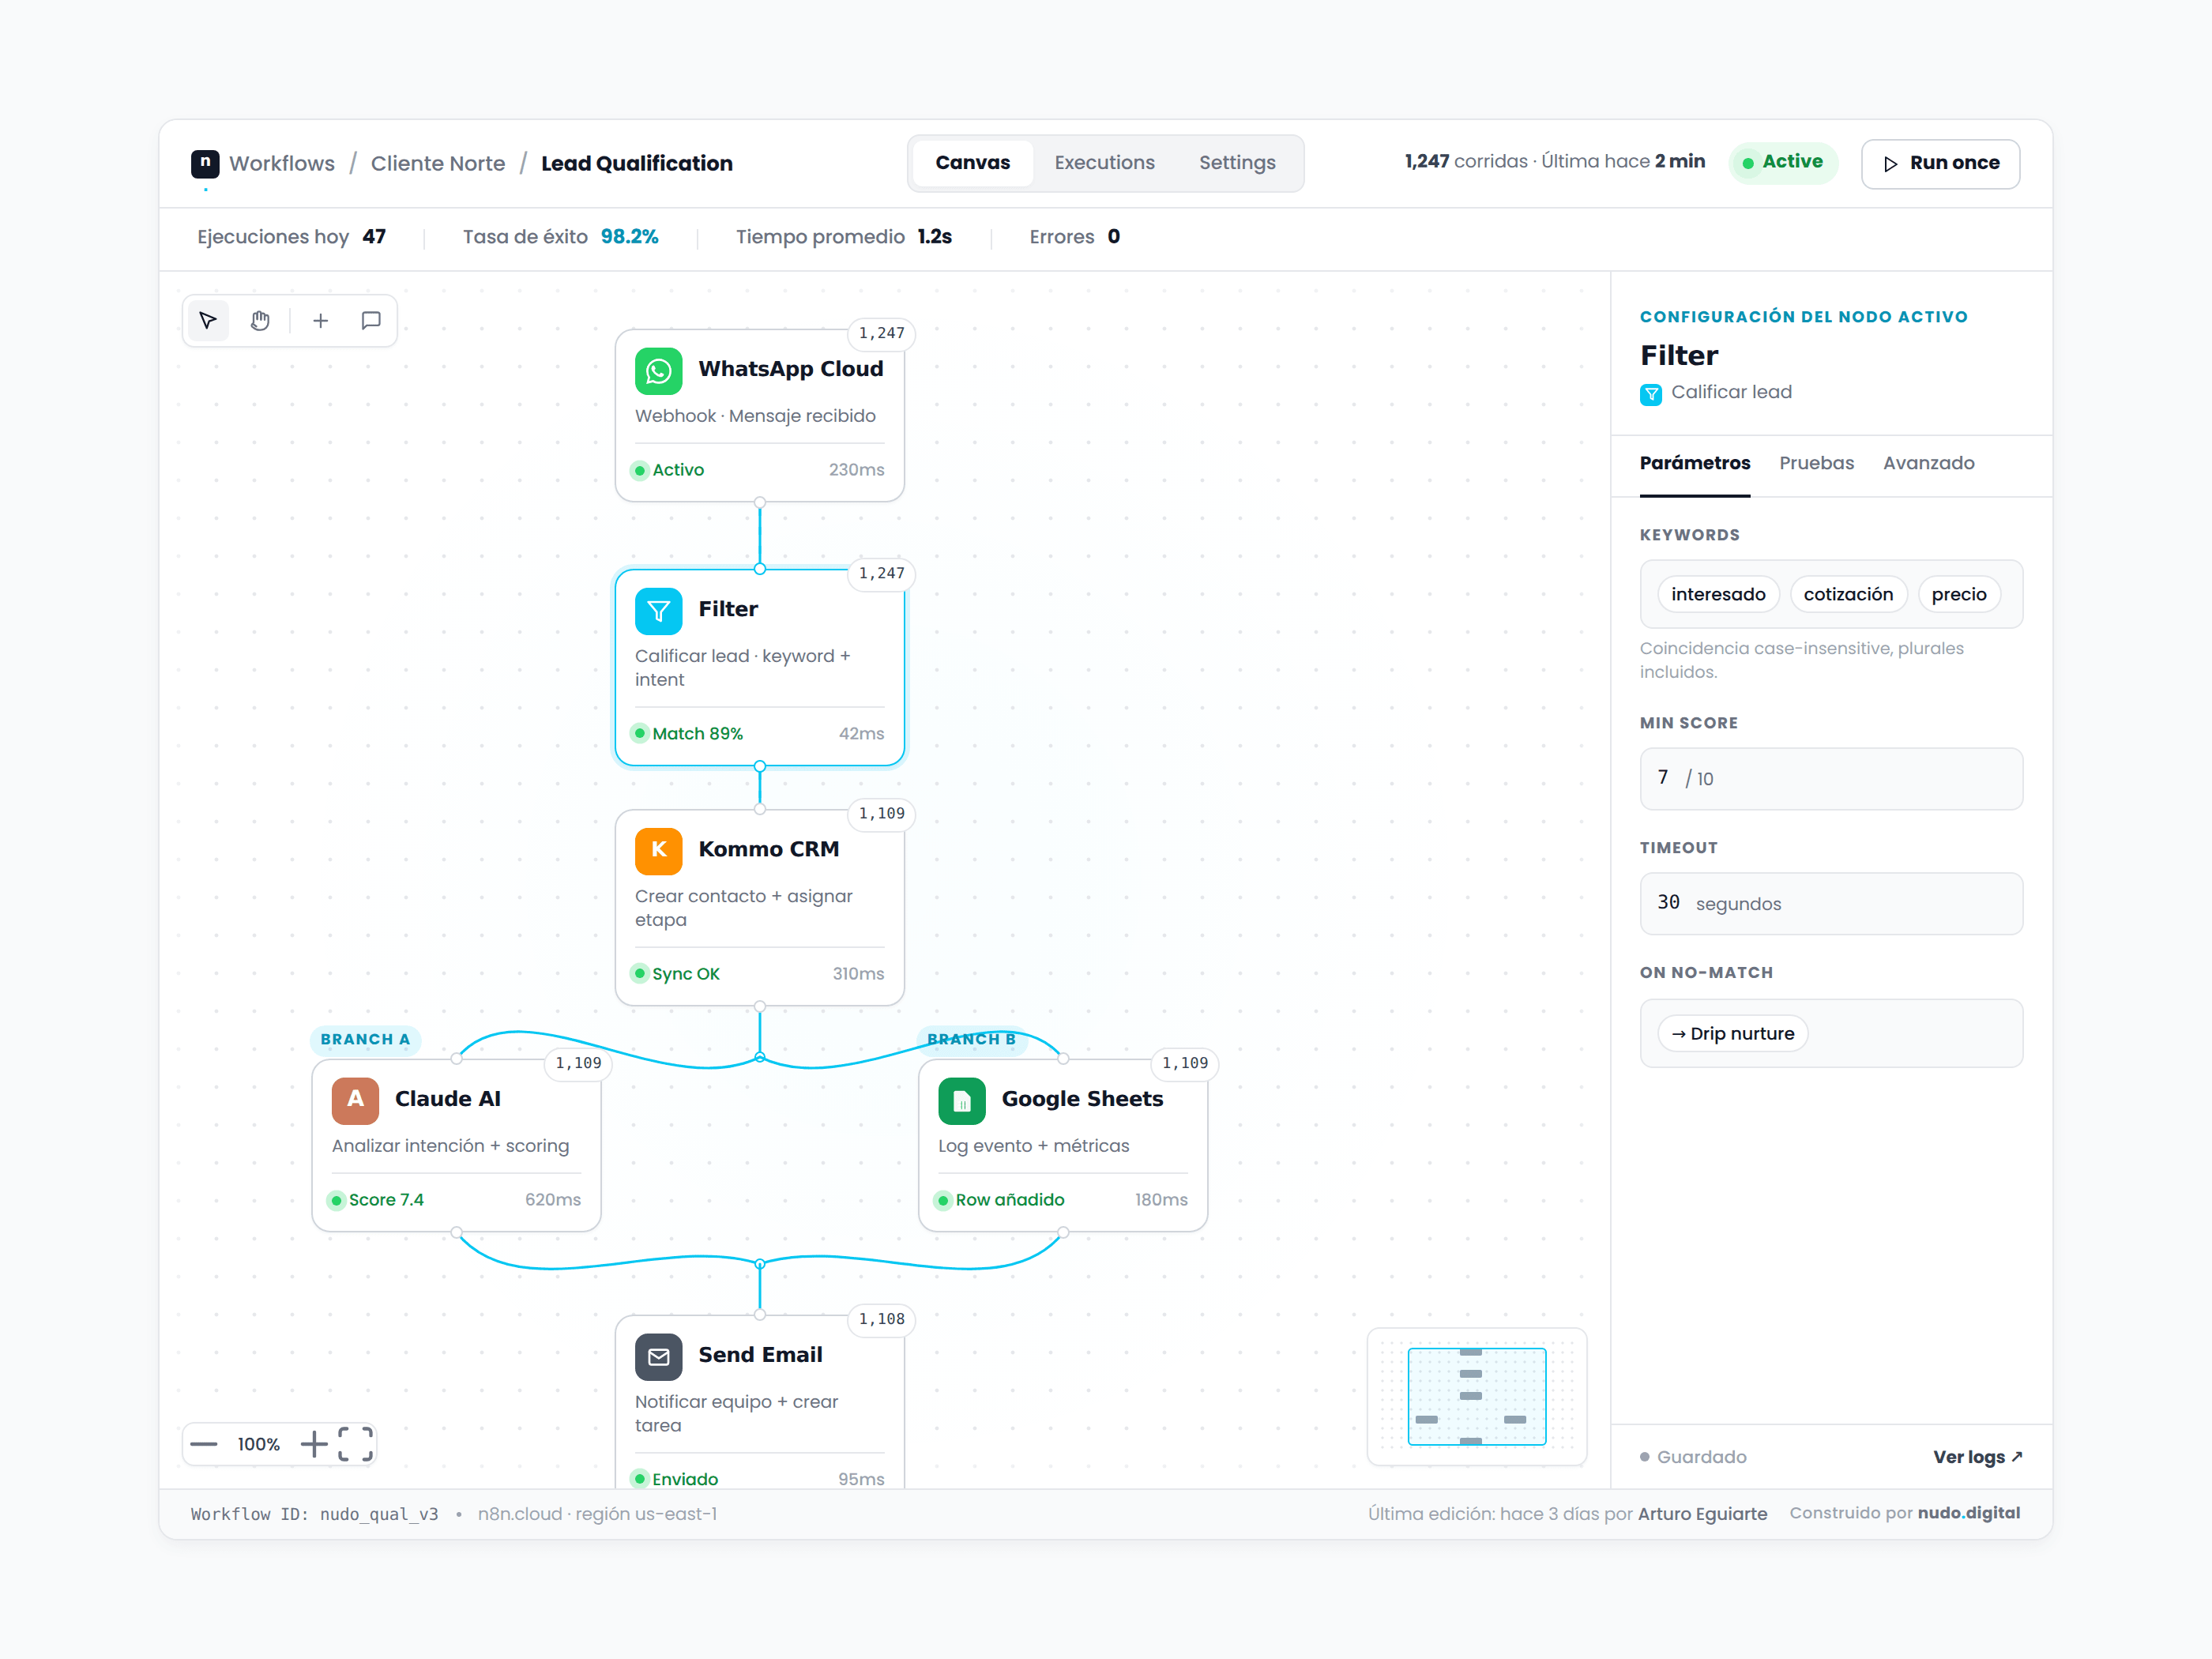Open the Settings tab

pos(1237,163)
